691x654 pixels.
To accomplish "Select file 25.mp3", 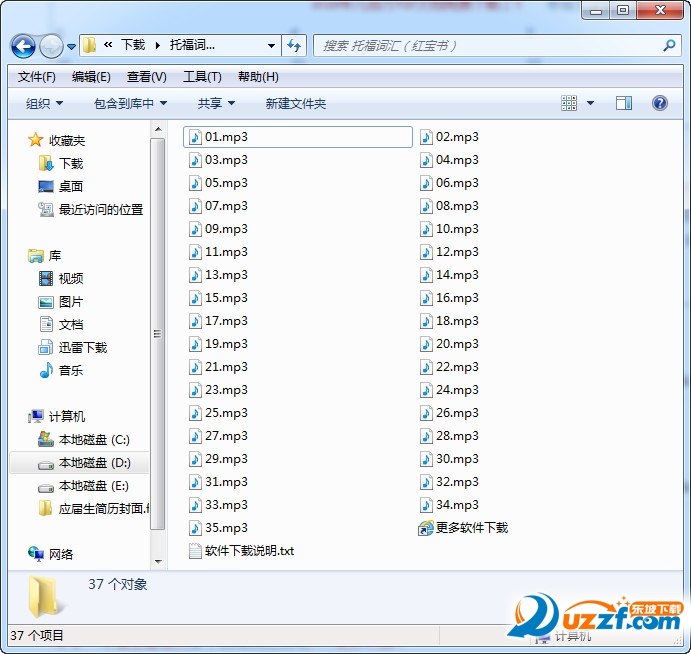I will click(218, 413).
